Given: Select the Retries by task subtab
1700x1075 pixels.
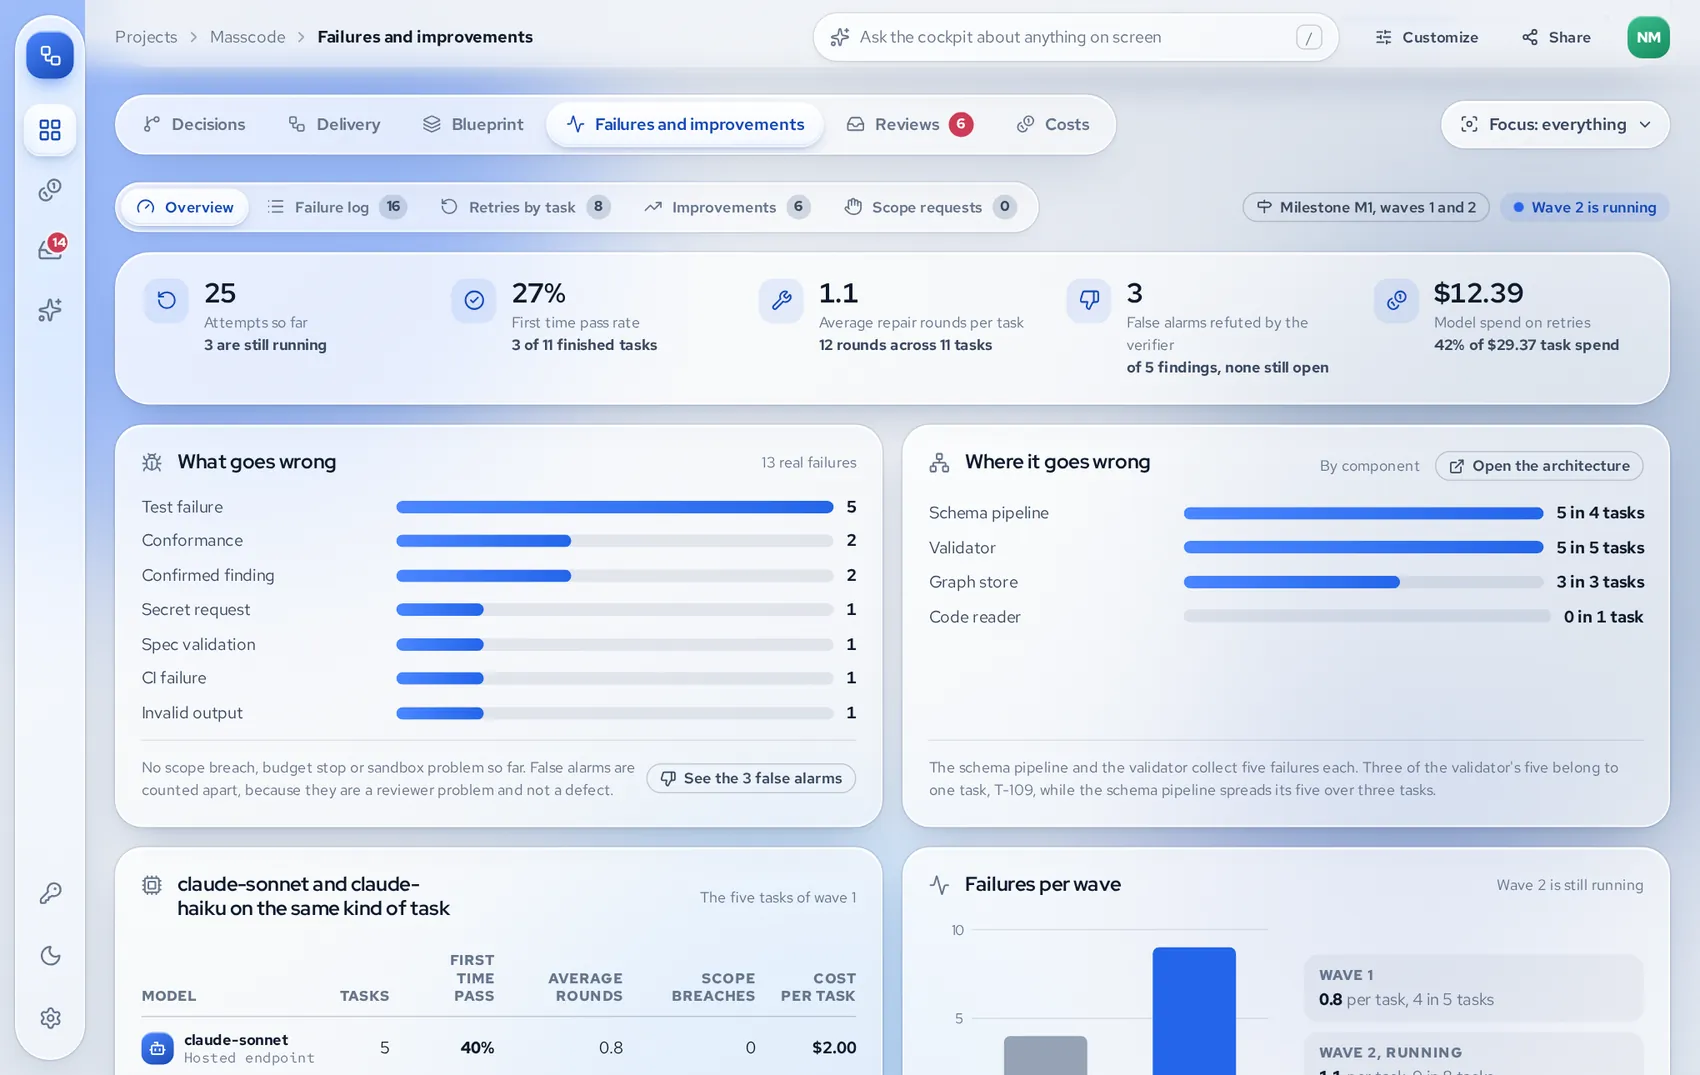Looking at the screenshot, I should [x=525, y=207].
